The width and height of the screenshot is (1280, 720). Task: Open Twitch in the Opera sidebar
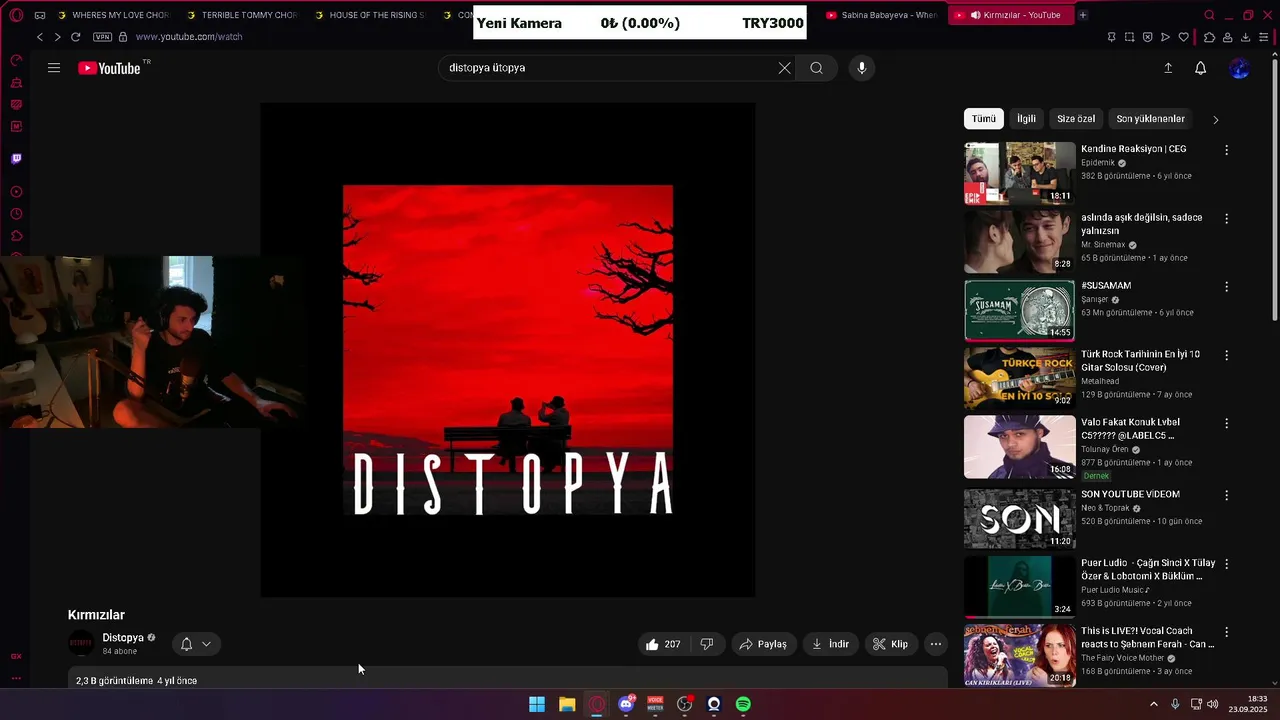16,159
